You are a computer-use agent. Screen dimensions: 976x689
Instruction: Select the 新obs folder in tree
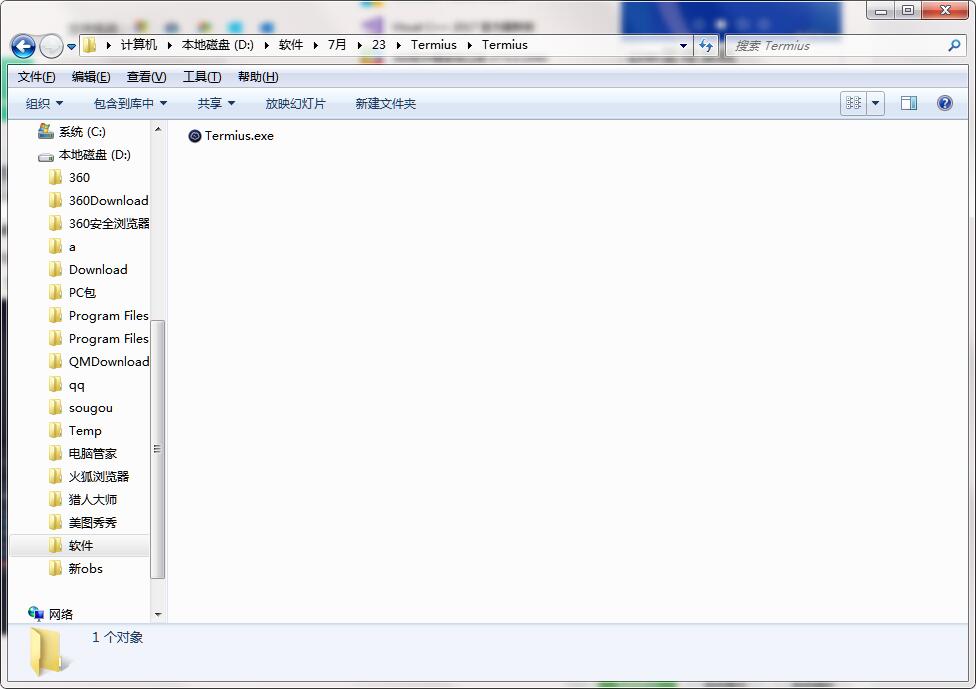85,569
